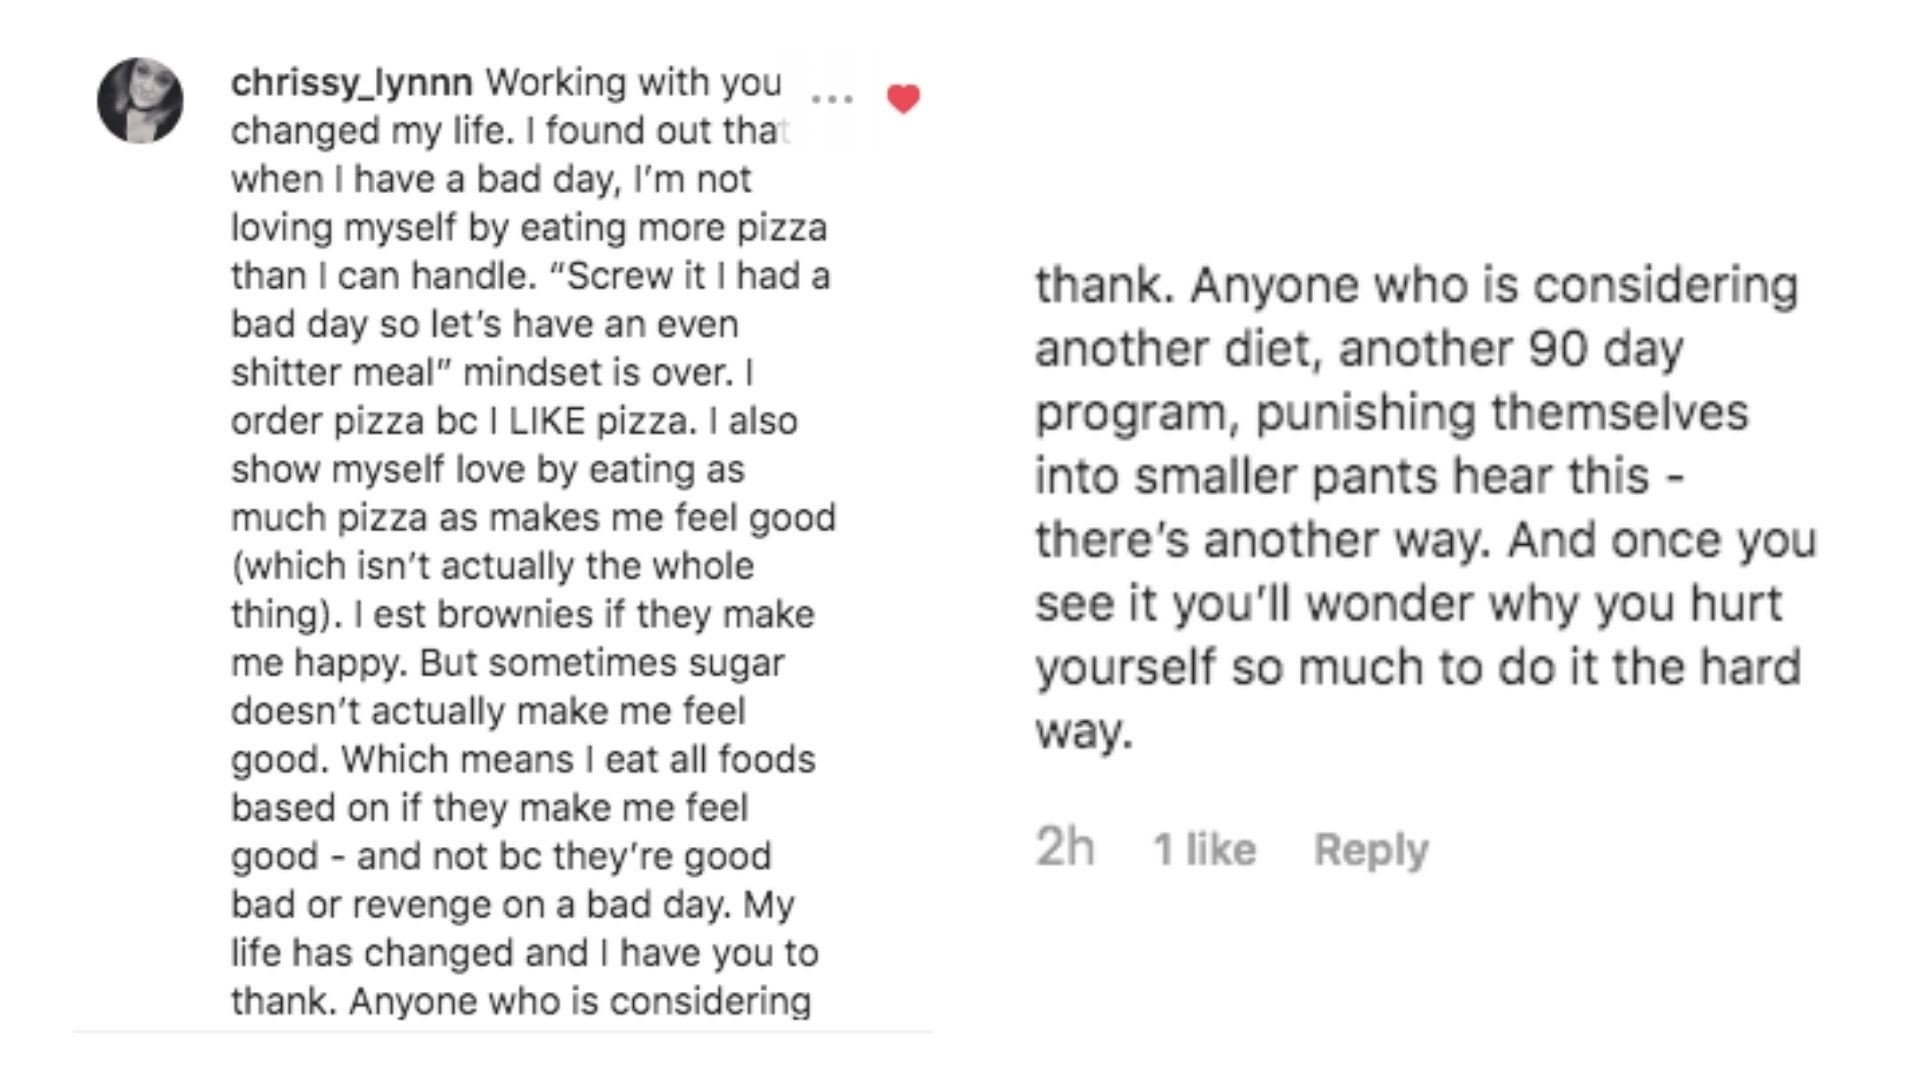Click the text "bad or revenge on a bad day"
The image size is (1920, 1080).
pyautogui.click(x=470, y=905)
